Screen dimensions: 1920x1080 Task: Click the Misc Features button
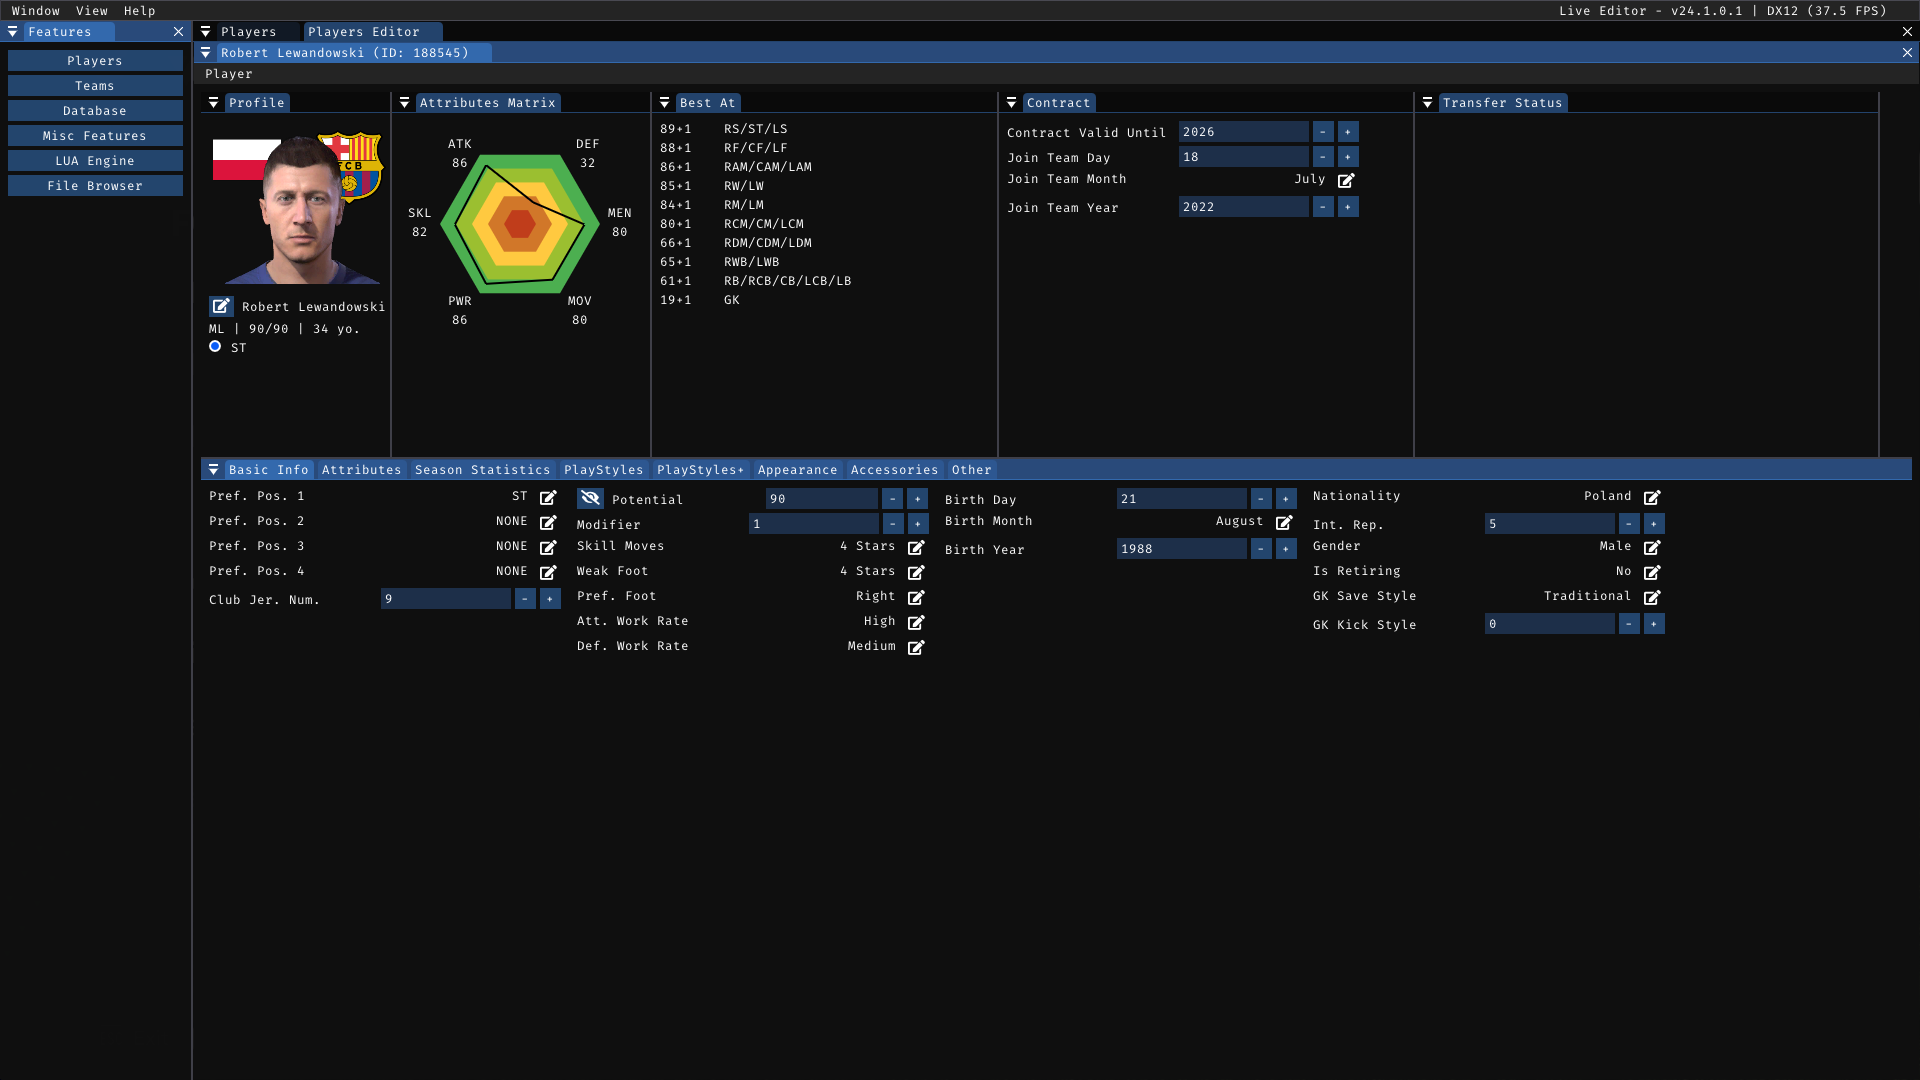95,136
